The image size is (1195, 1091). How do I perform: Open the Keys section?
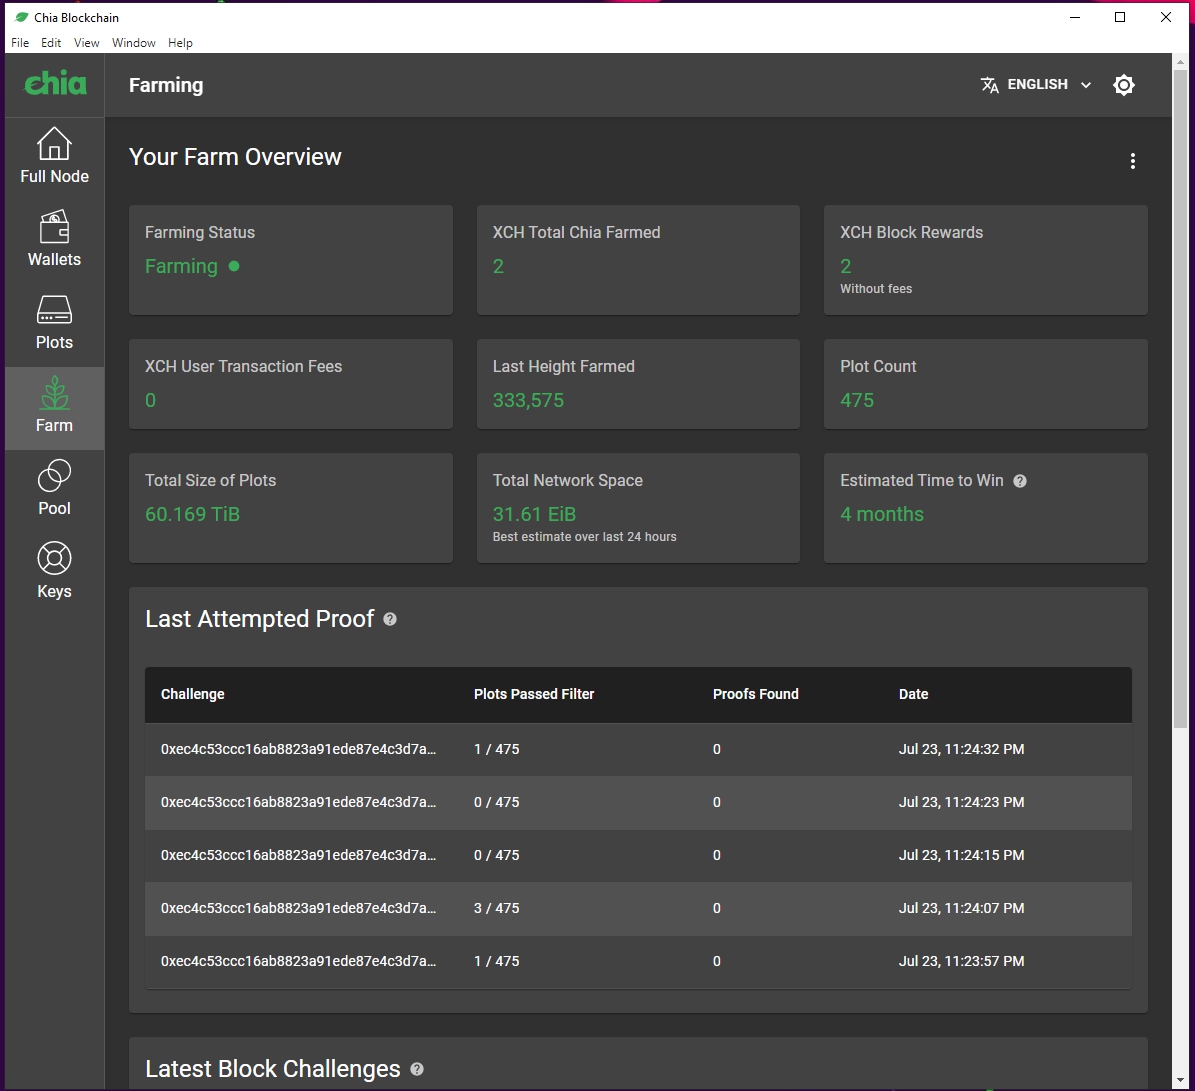(x=54, y=571)
